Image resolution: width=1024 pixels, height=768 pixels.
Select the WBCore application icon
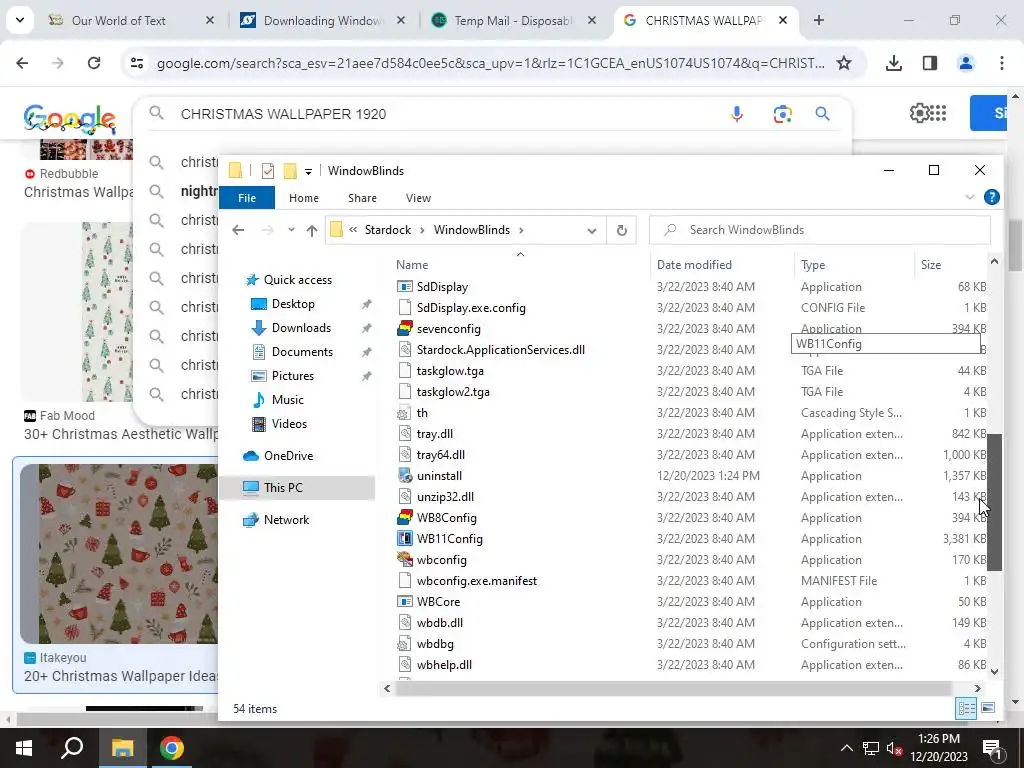pos(405,601)
